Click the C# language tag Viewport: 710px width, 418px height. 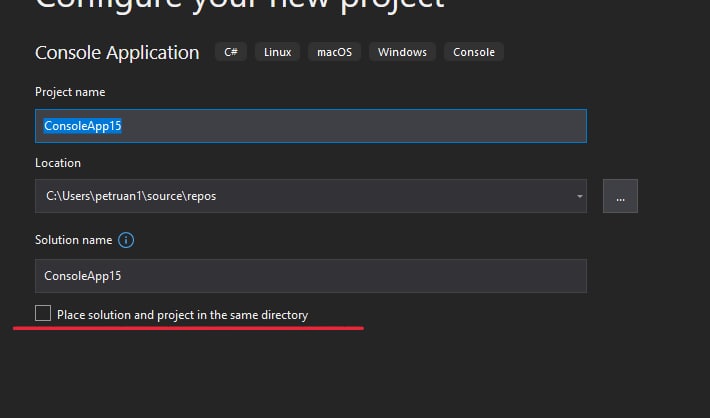(x=231, y=52)
